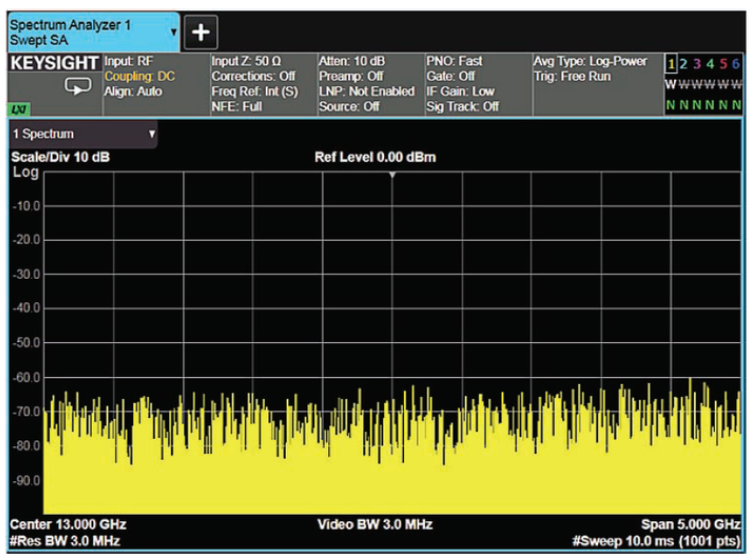Select trace number 5 indicator
755x559 pixels.
click(723, 64)
